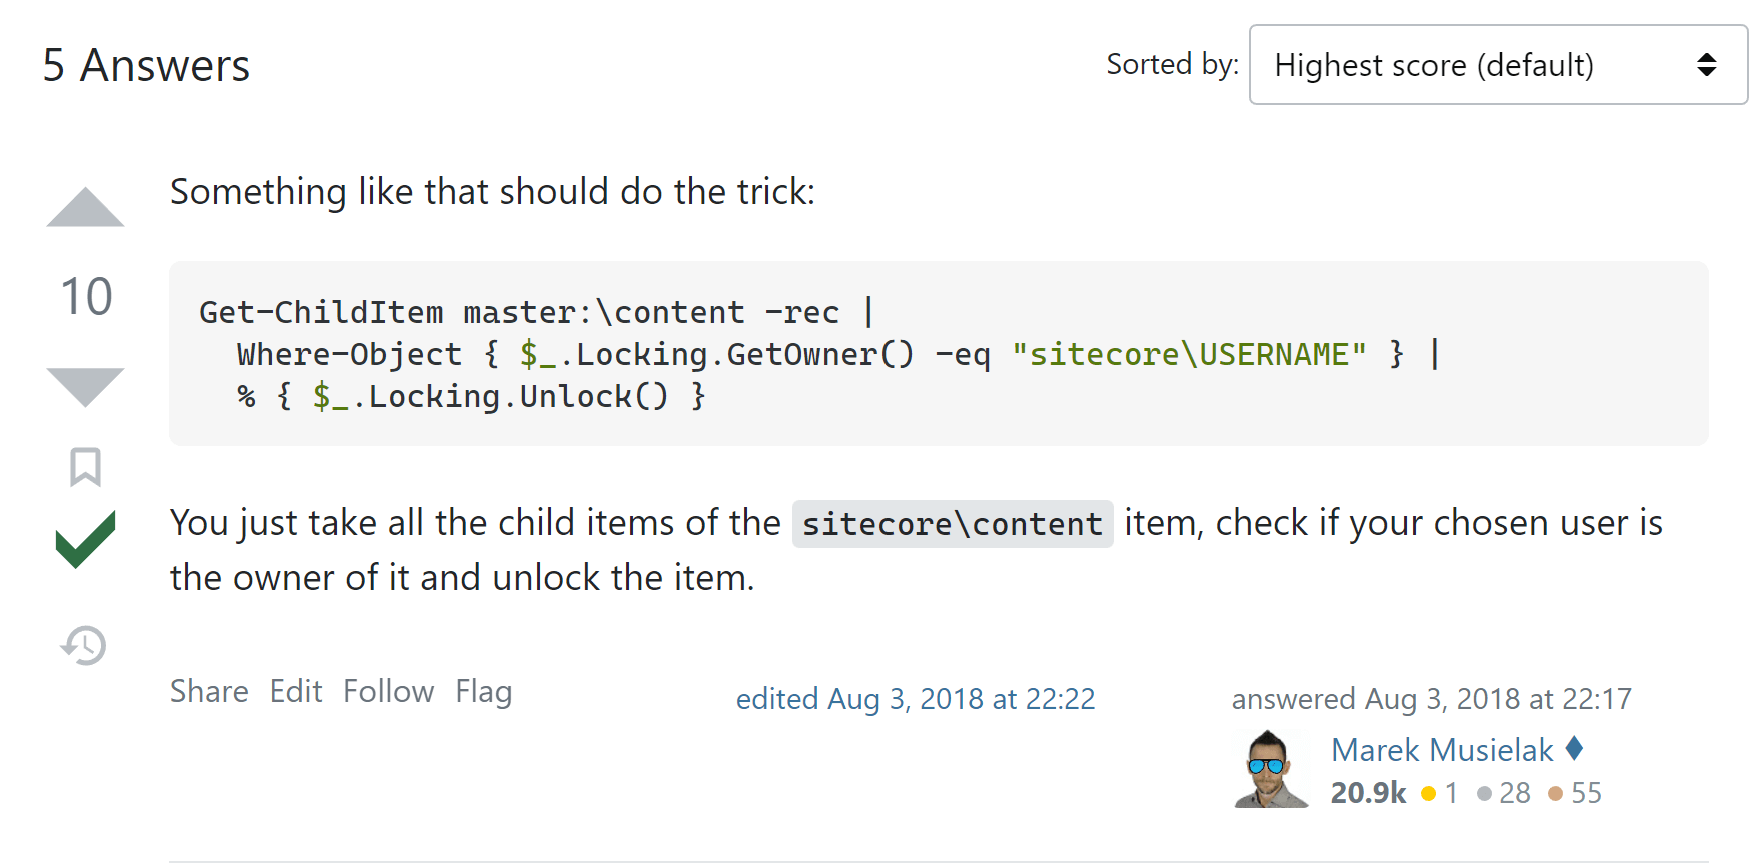
Task: Upvote the answer
Action: pyautogui.click(x=85, y=207)
